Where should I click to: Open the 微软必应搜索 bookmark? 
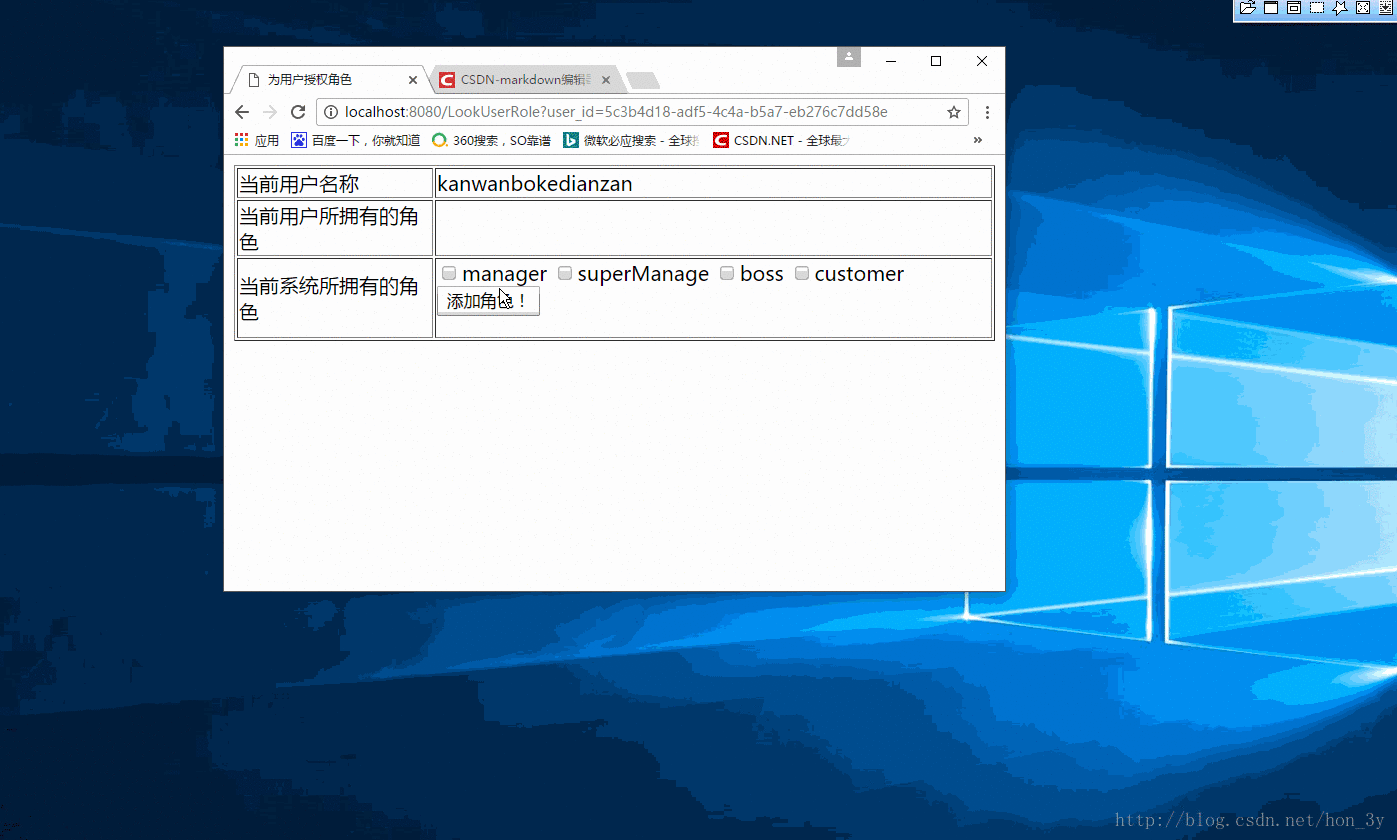[632, 140]
